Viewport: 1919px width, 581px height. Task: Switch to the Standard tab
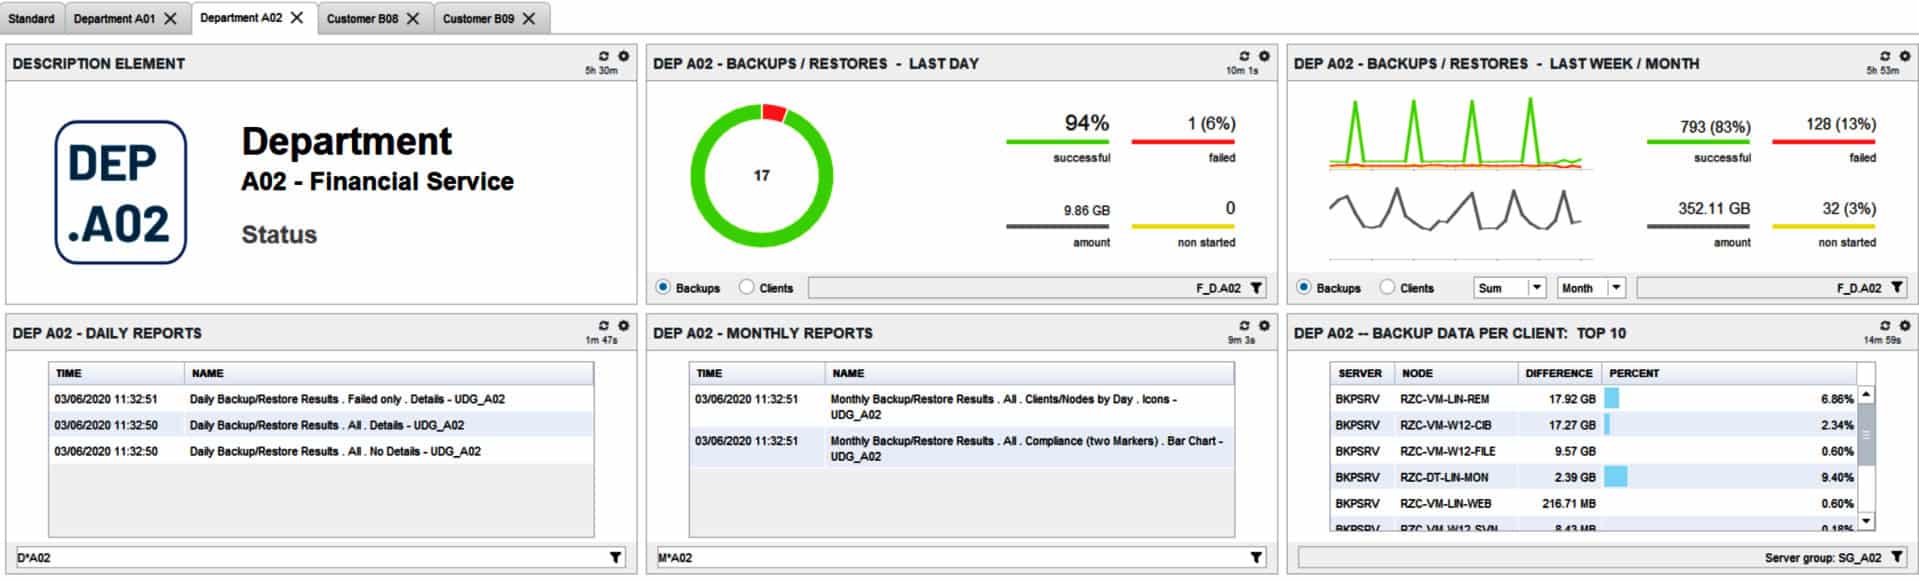[32, 19]
